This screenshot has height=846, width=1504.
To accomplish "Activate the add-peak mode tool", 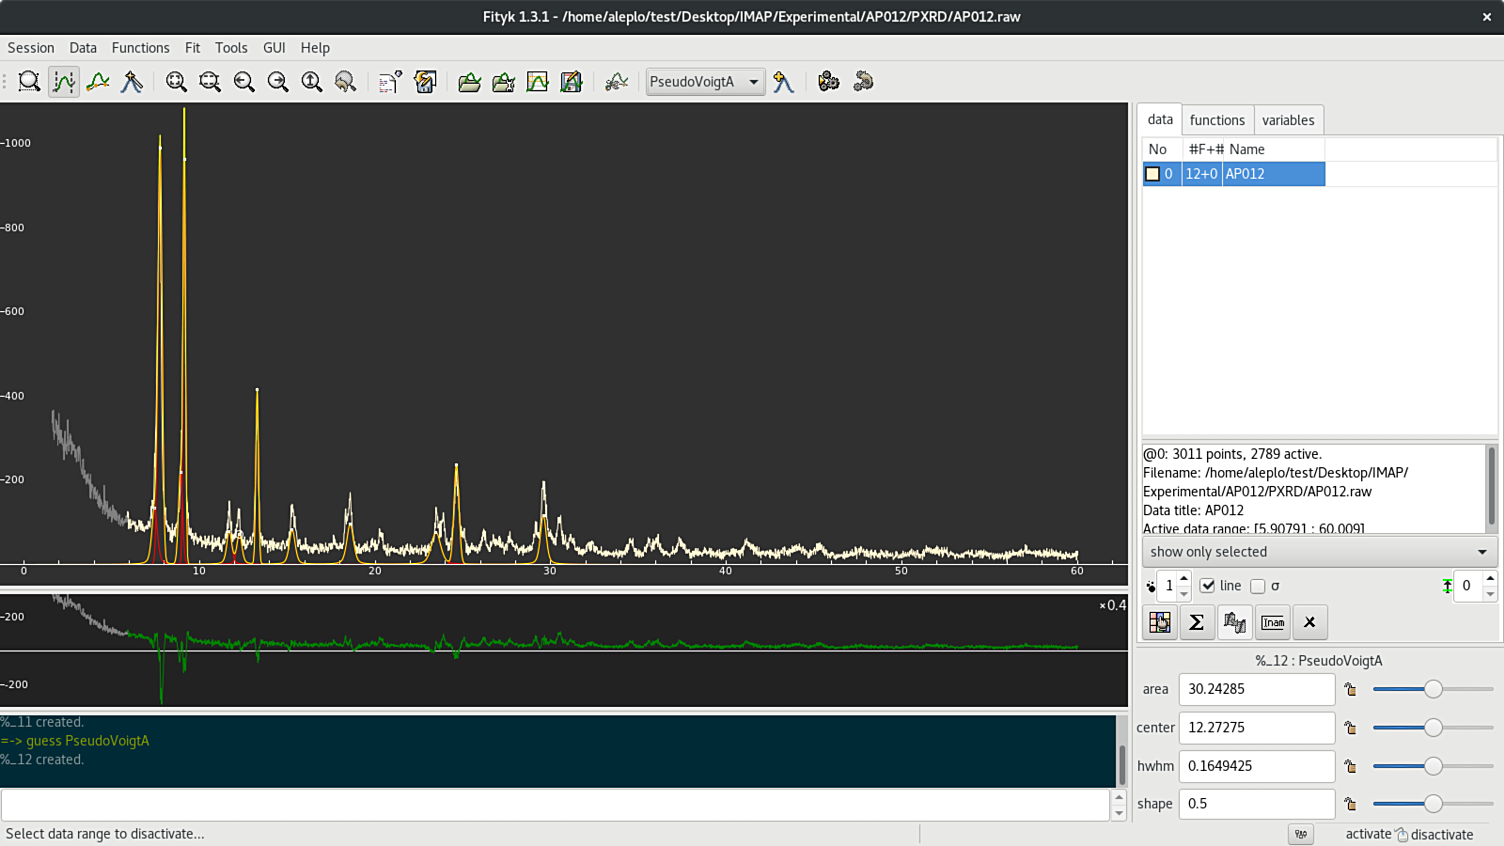I will point(132,82).
